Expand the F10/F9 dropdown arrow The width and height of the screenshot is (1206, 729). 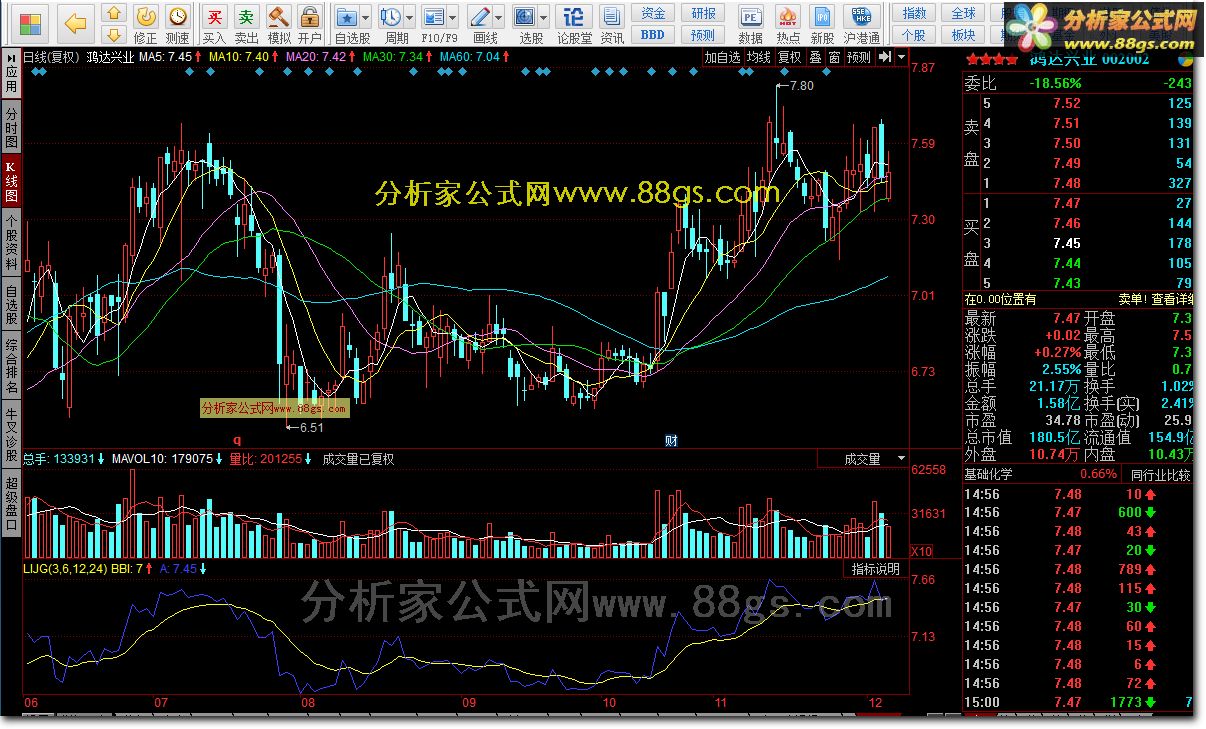pos(453,18)
